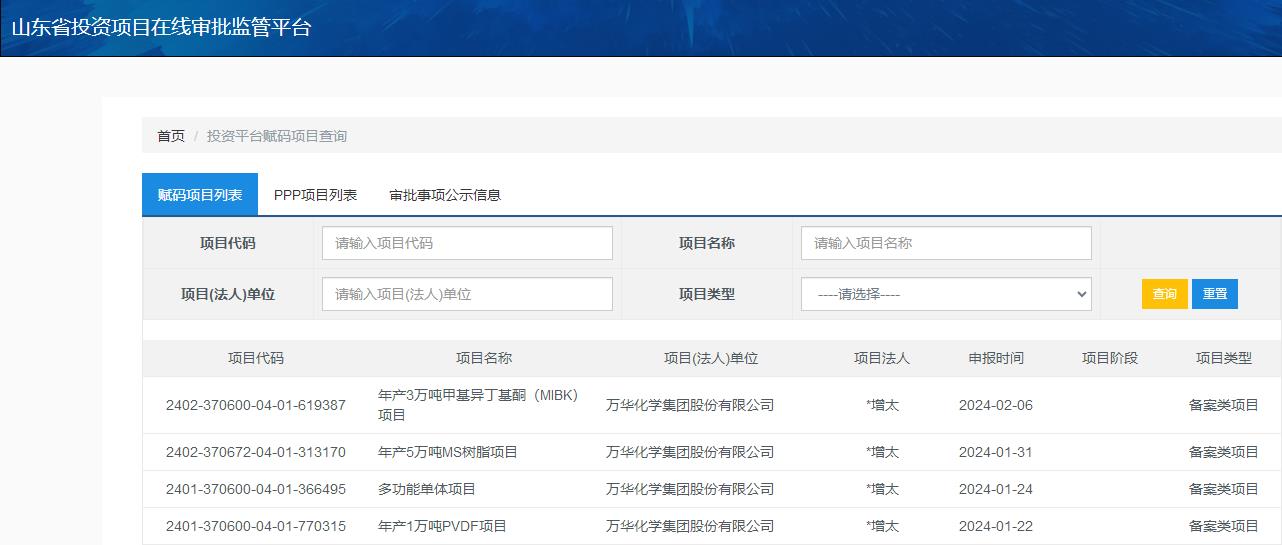The image size is (1282, 545).
Task: Click 万华化学集团股份有限公司 in the 多功能单体 row
Action: [x=690, y=489]
